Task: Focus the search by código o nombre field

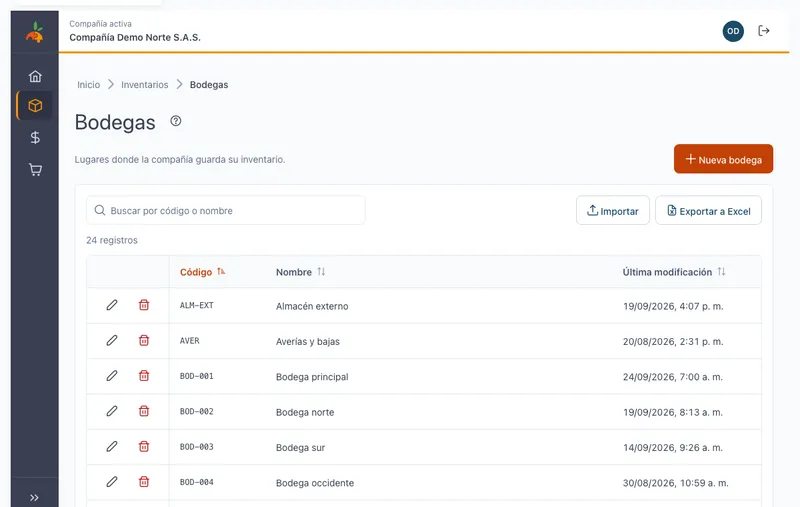Action: [226, 211]
